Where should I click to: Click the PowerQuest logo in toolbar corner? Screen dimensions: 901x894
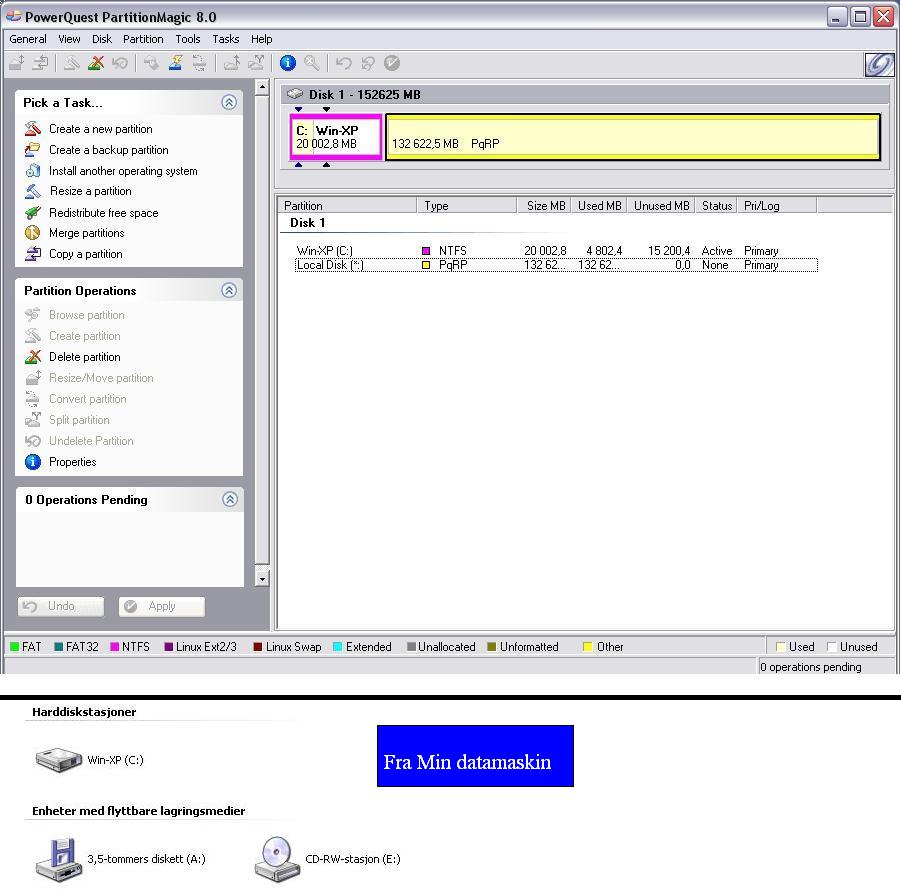pos(879,64)
